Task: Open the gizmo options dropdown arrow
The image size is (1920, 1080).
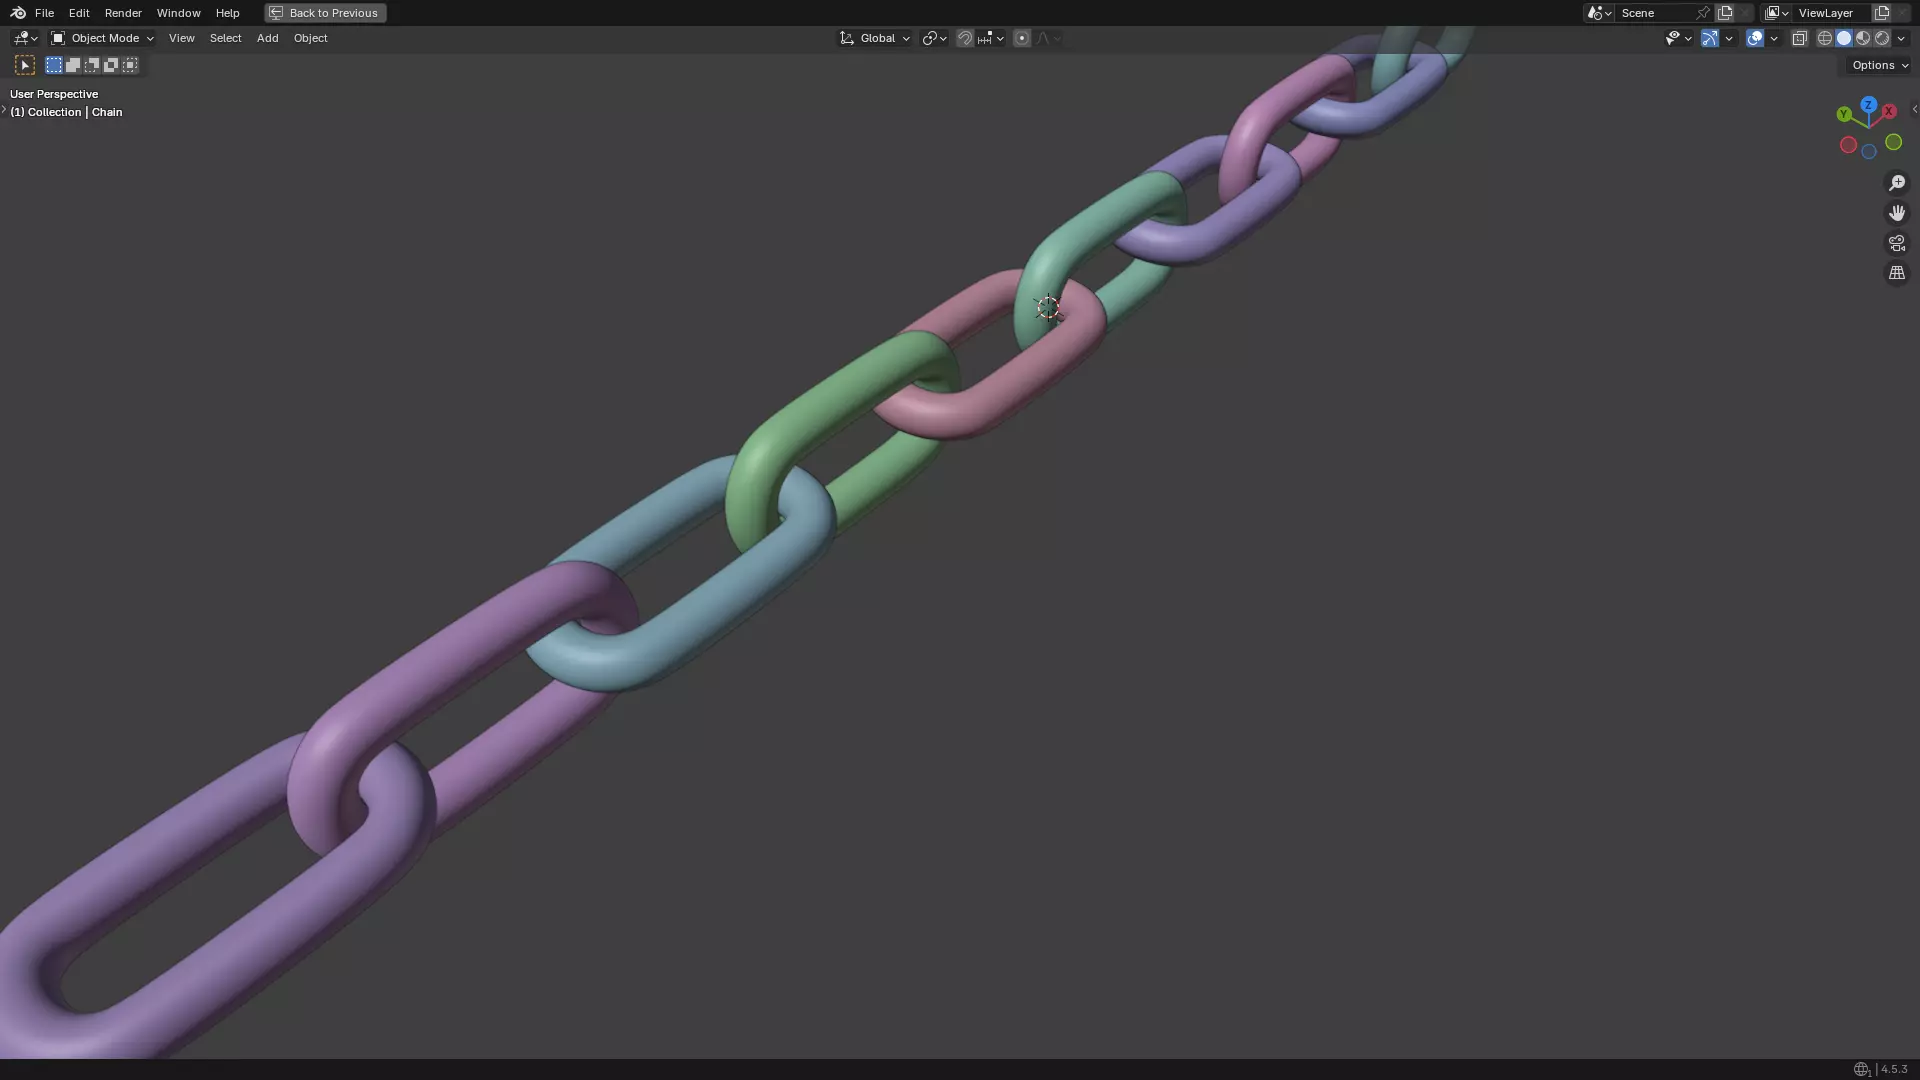Action: tap(1729, 38)
